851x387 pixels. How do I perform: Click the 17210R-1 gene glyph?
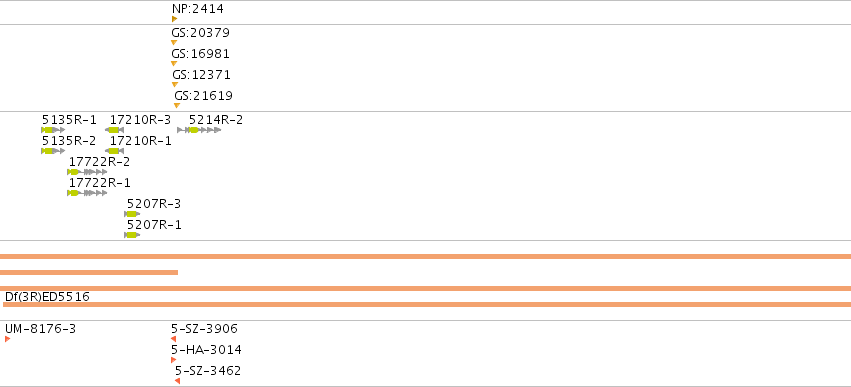coord(115,151)
